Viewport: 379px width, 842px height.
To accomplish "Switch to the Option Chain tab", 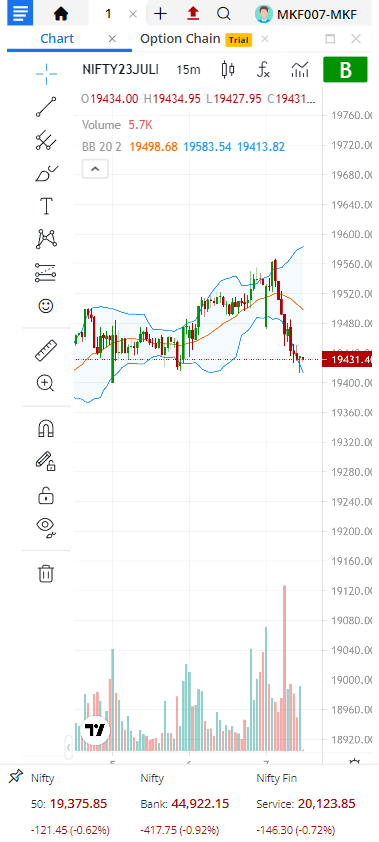I will (180, 39).
